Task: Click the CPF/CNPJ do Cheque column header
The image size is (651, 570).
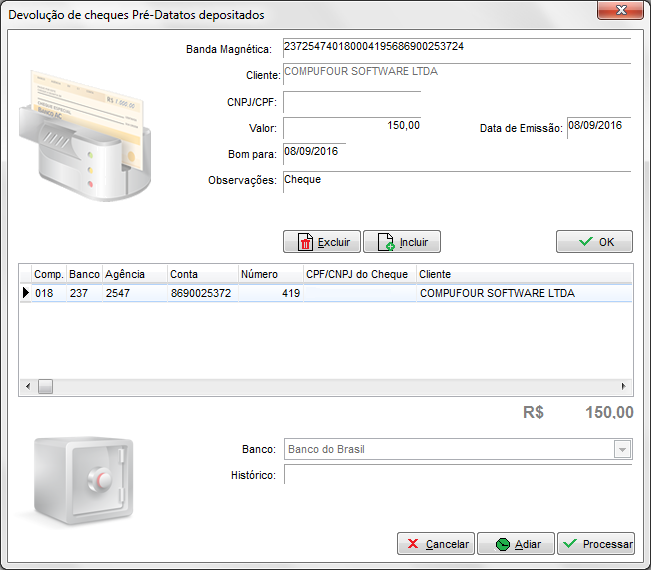Action: tap(359, 274)
